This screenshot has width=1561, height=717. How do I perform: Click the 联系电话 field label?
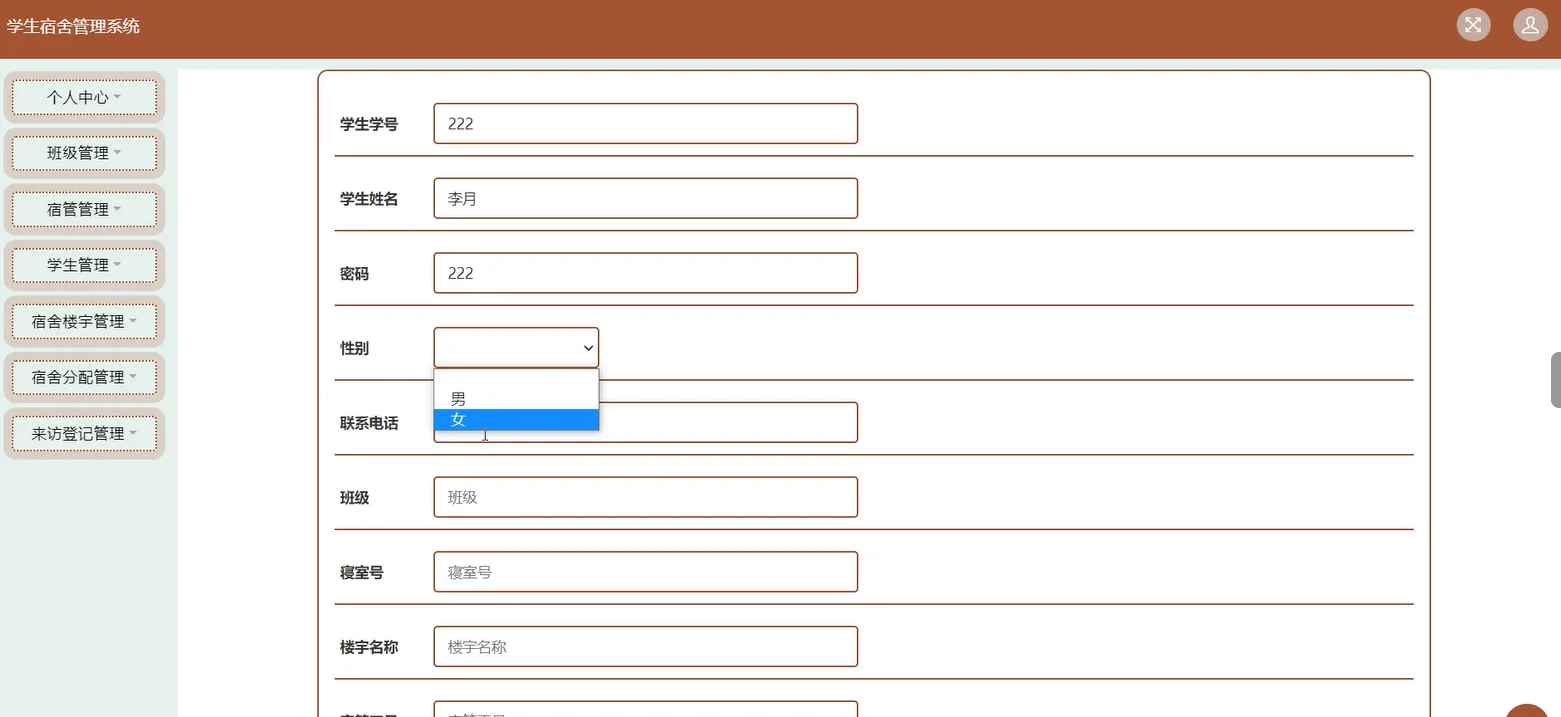click(x=369, y=423)
